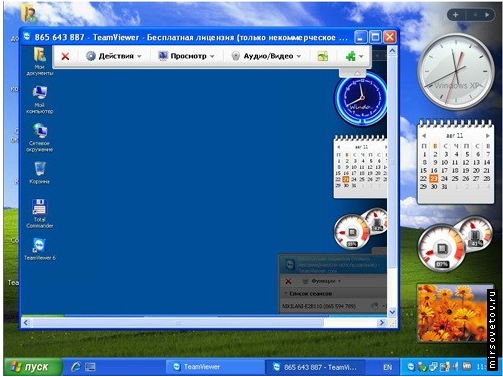This screenshot has width=503, height=377.
Task: Click the red X disconnect icon in TeamViewer toolbar
Action: [65, 56]
